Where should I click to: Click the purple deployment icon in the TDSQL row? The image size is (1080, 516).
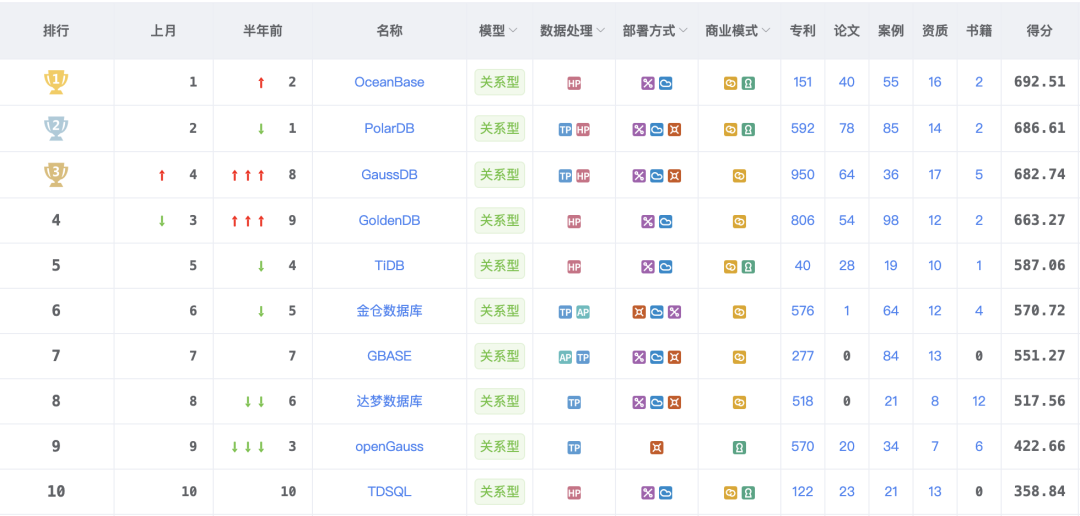pyautogui.click(x=648, y=493)
